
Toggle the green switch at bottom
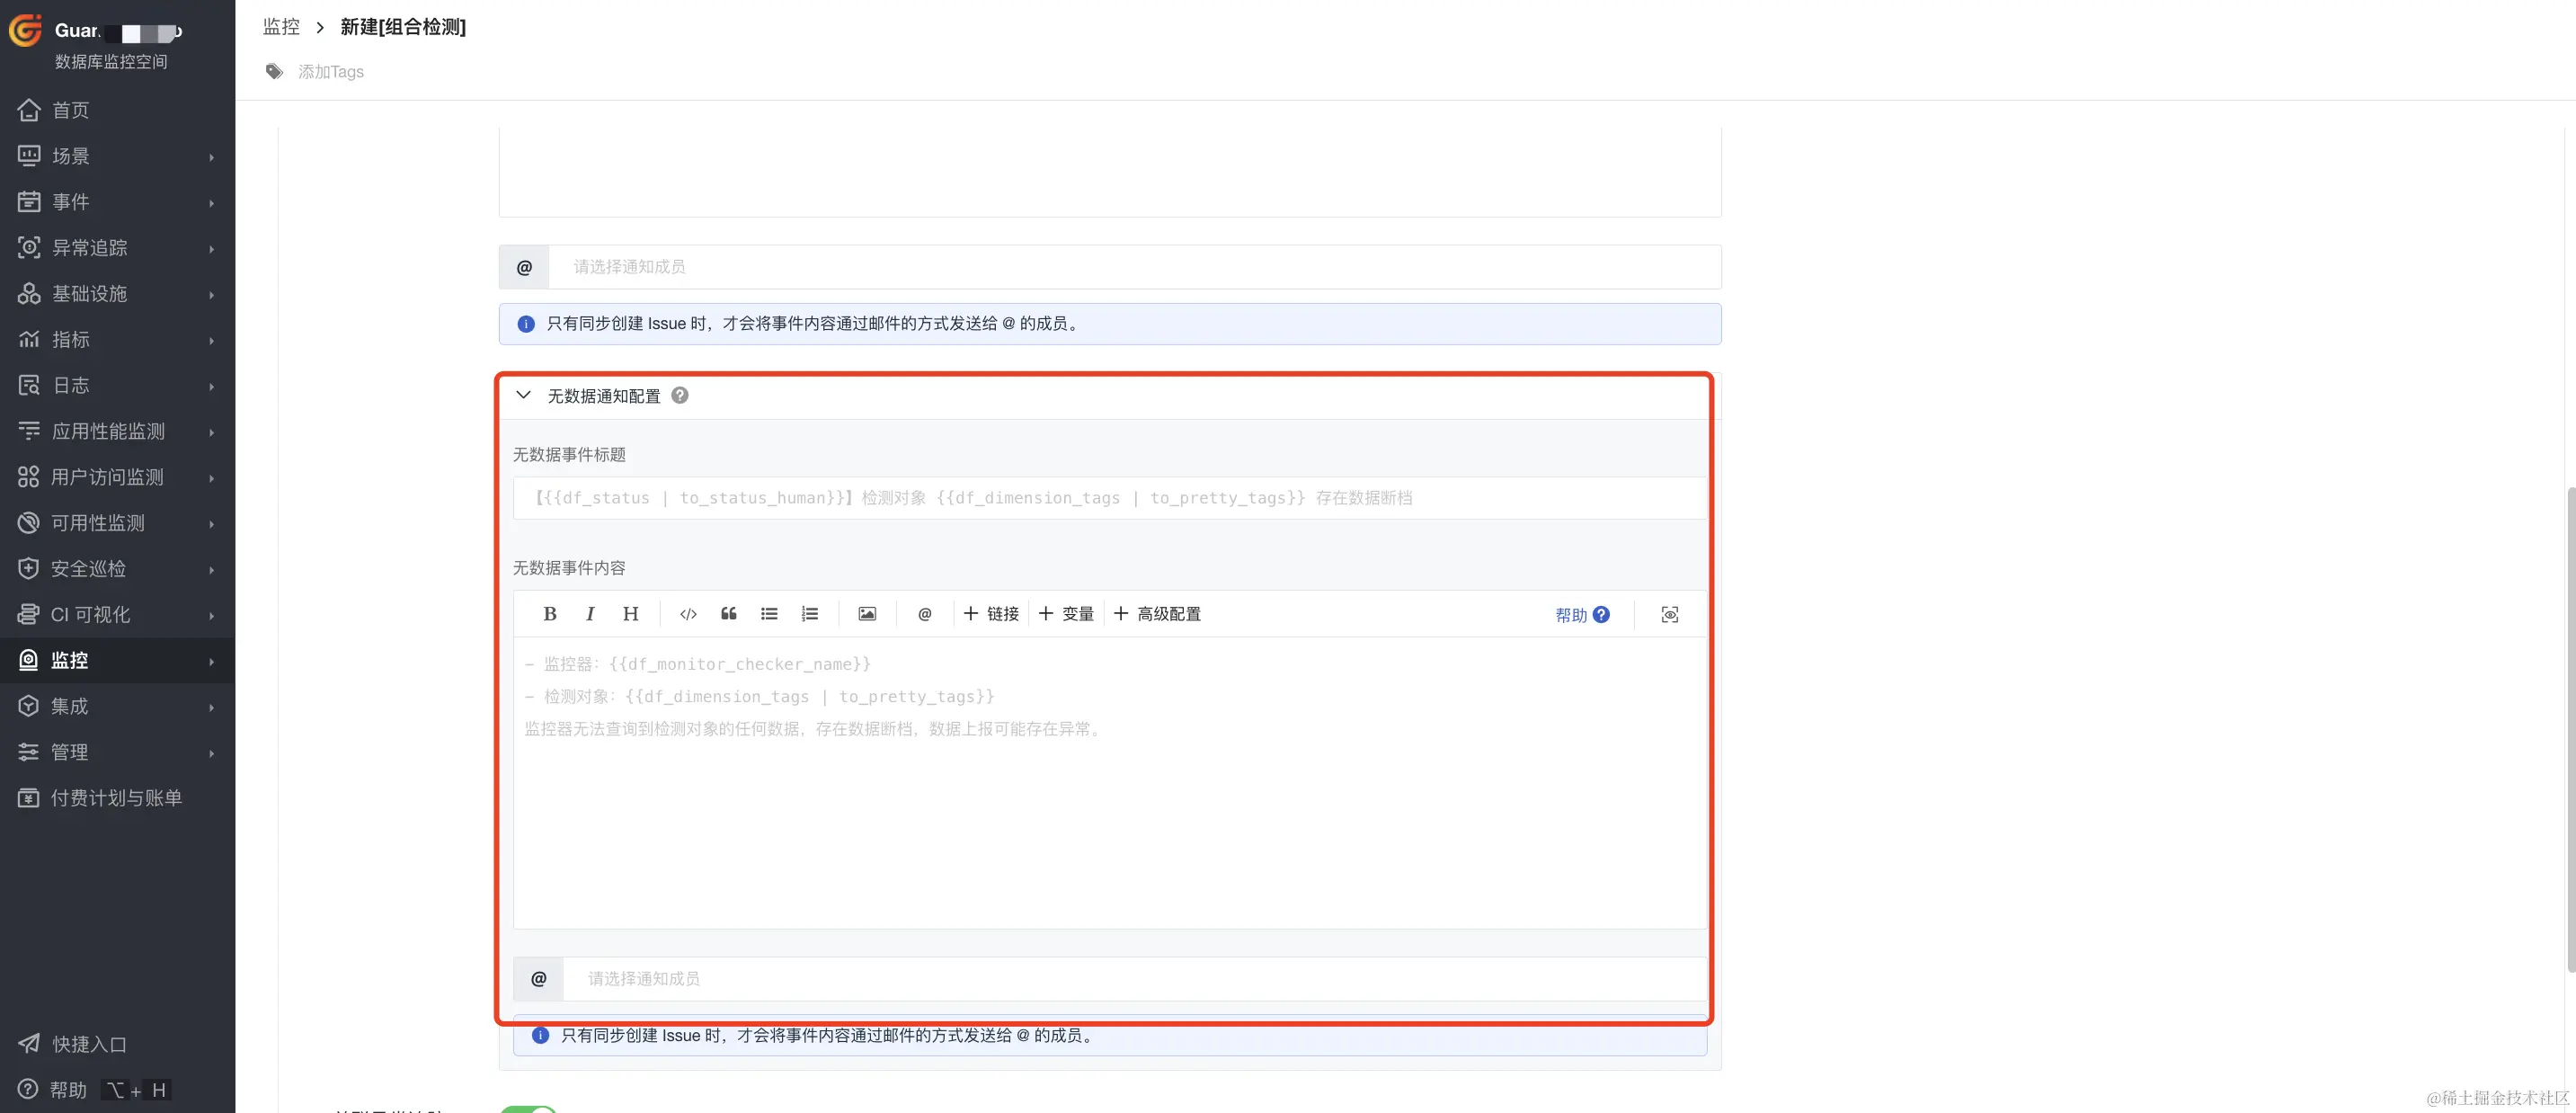point(528,1108)
